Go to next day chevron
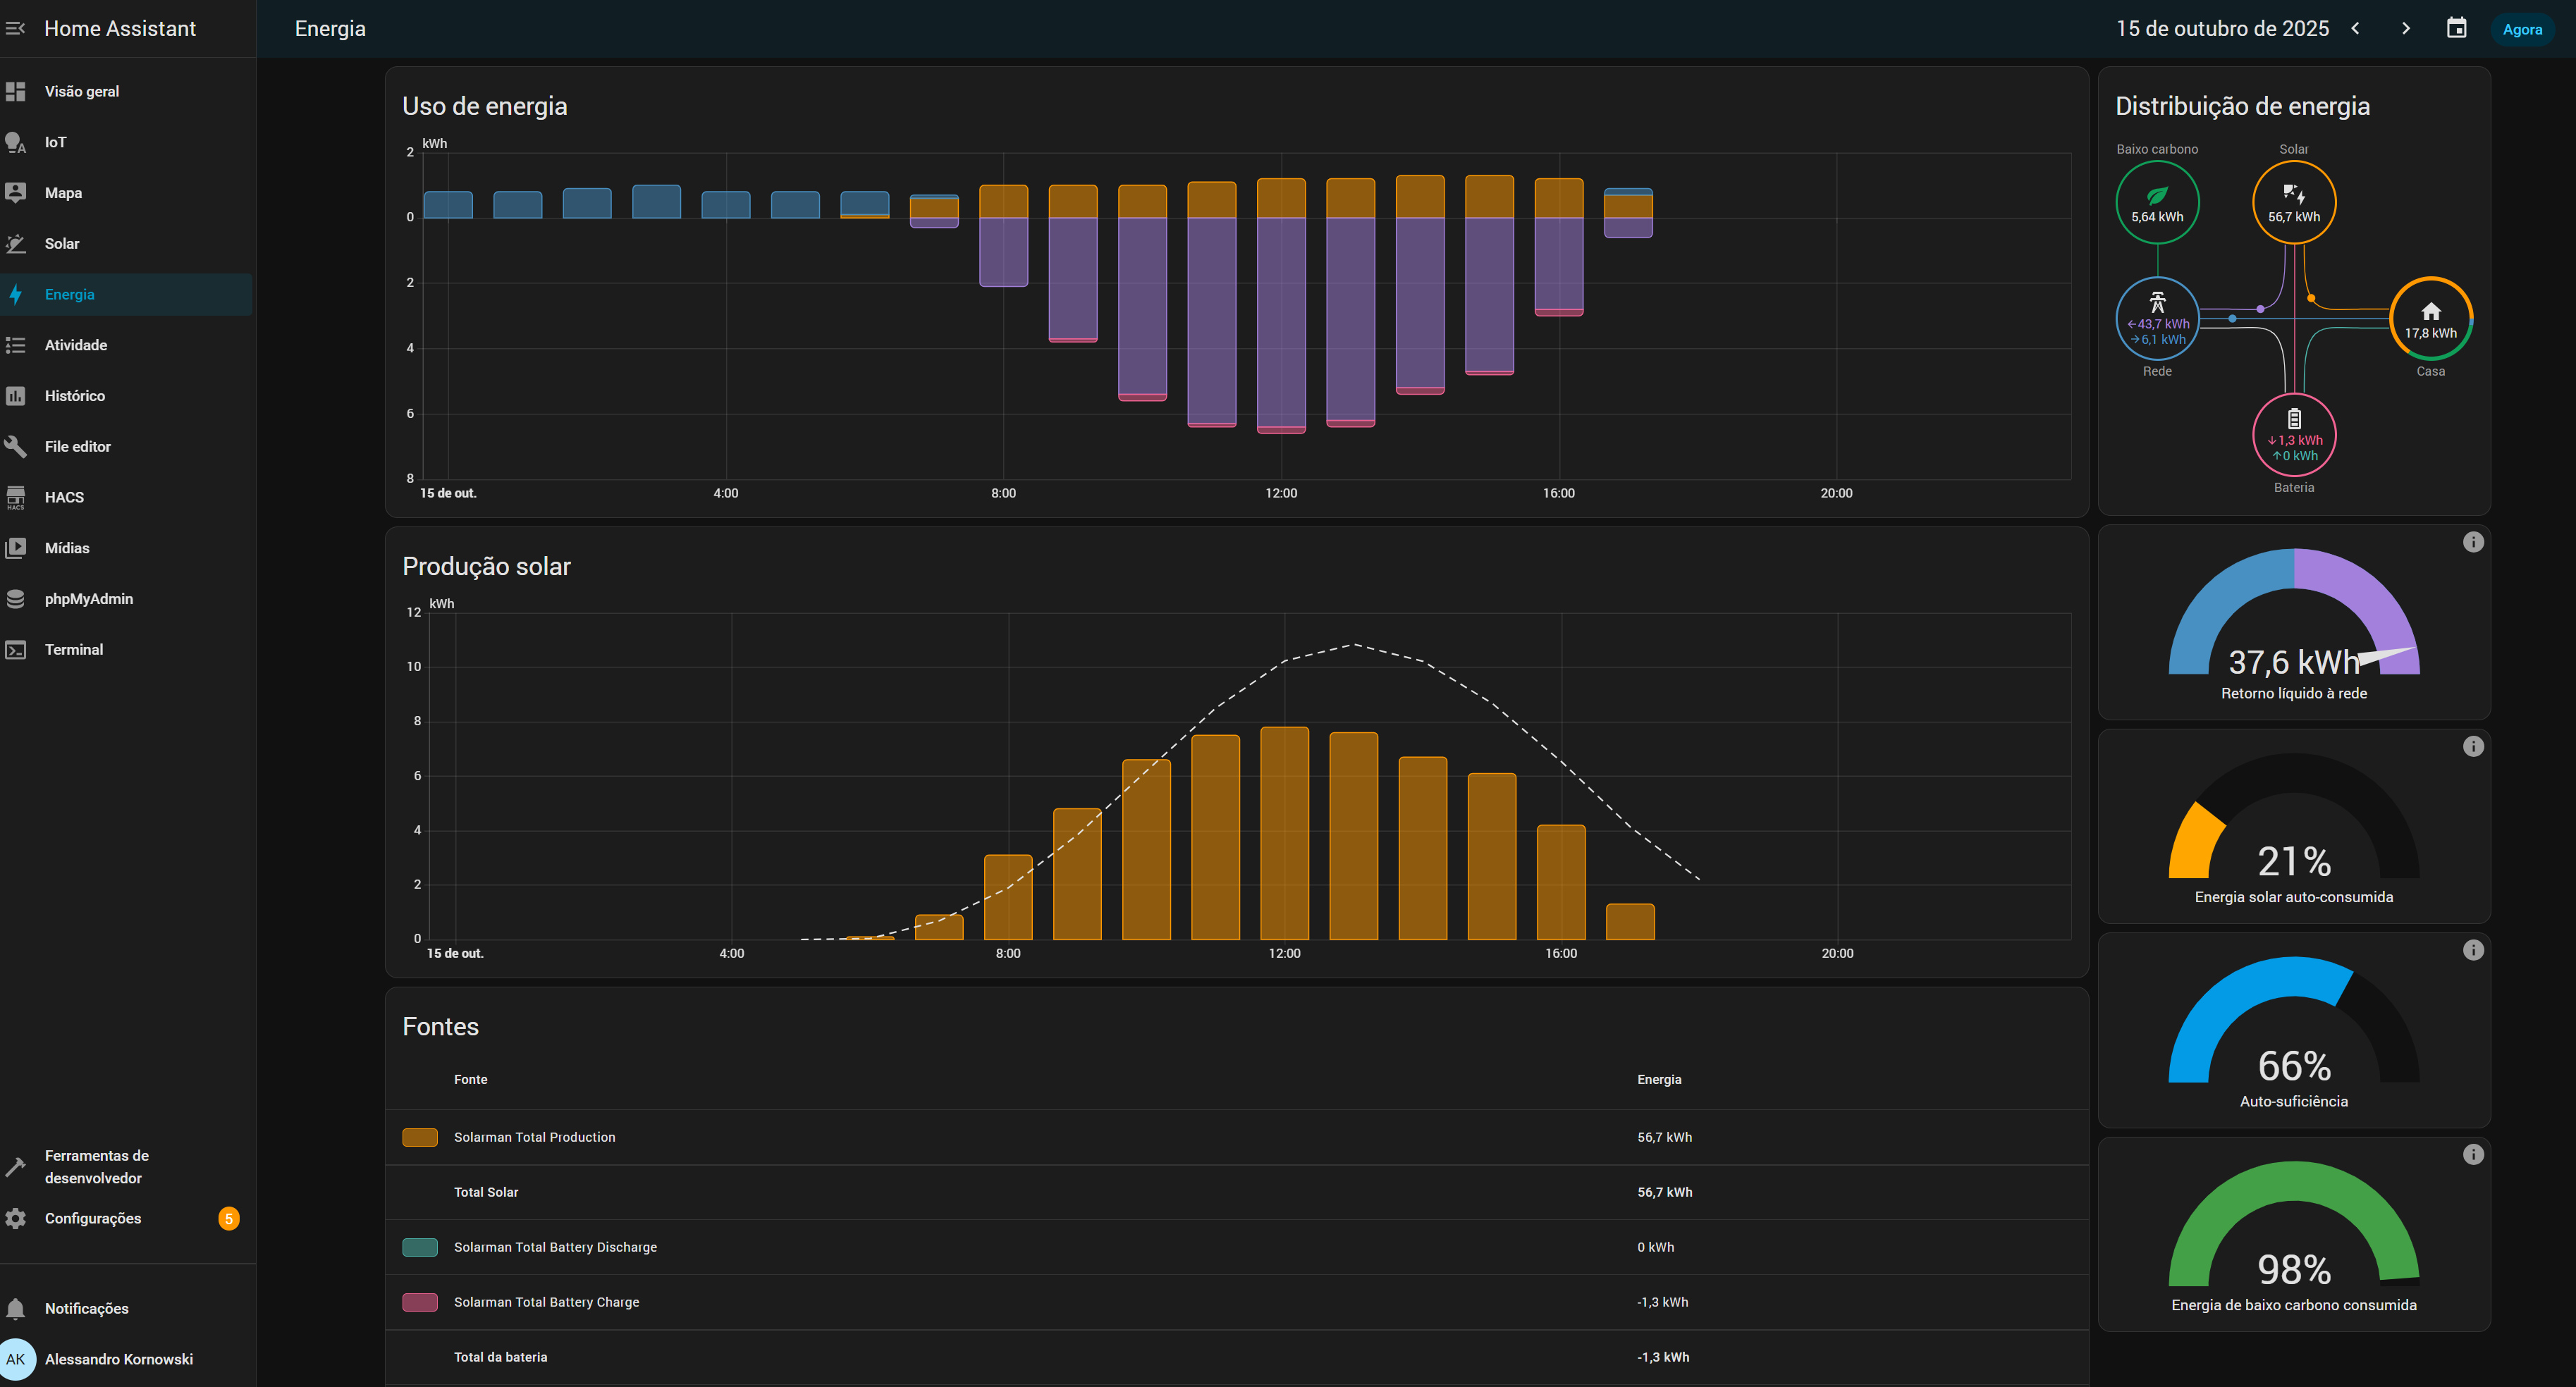 [2405, 28]
